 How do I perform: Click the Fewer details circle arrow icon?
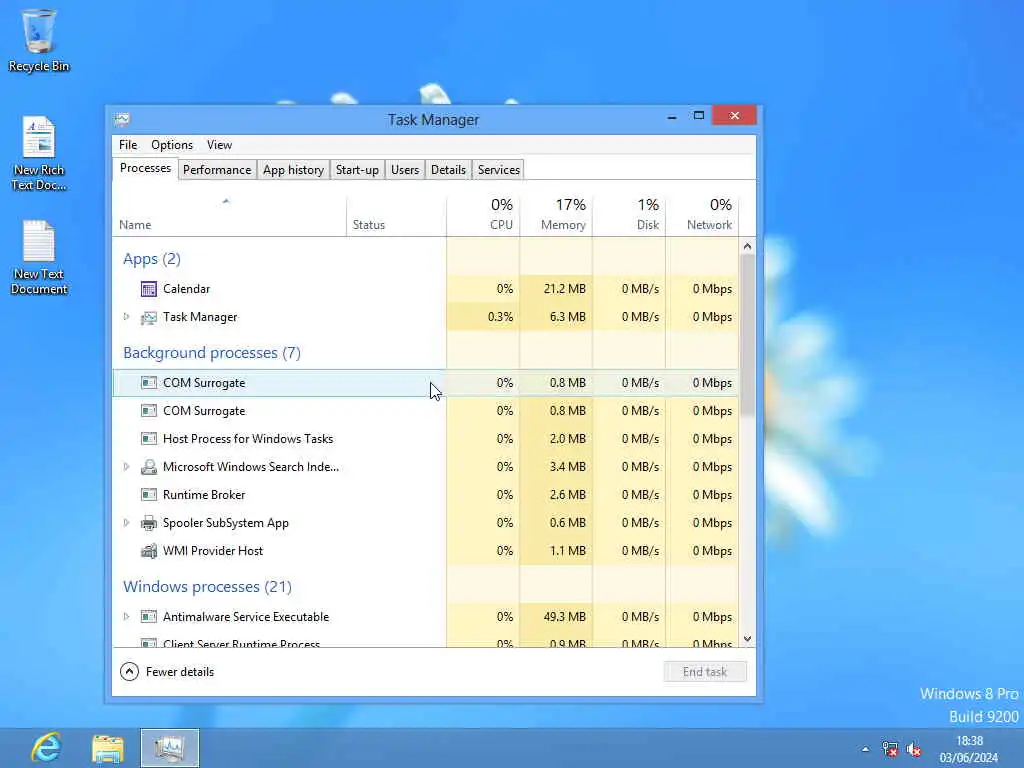[129, 671]
